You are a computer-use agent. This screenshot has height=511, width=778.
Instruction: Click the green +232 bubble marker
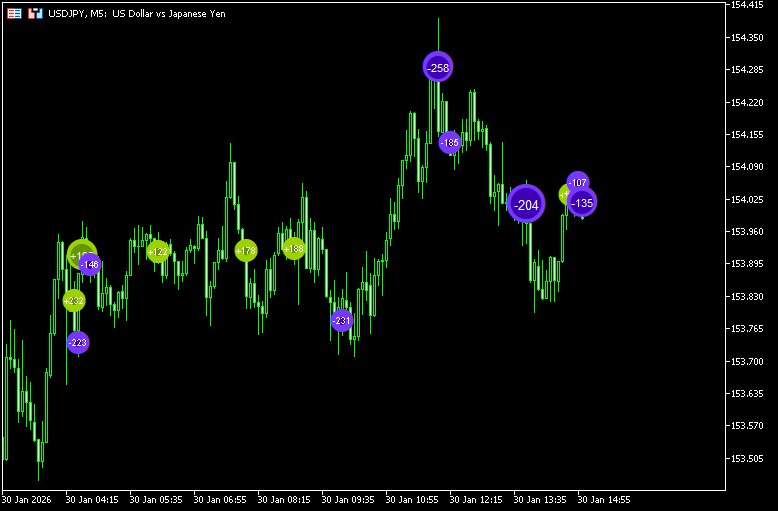coord(74,300)
